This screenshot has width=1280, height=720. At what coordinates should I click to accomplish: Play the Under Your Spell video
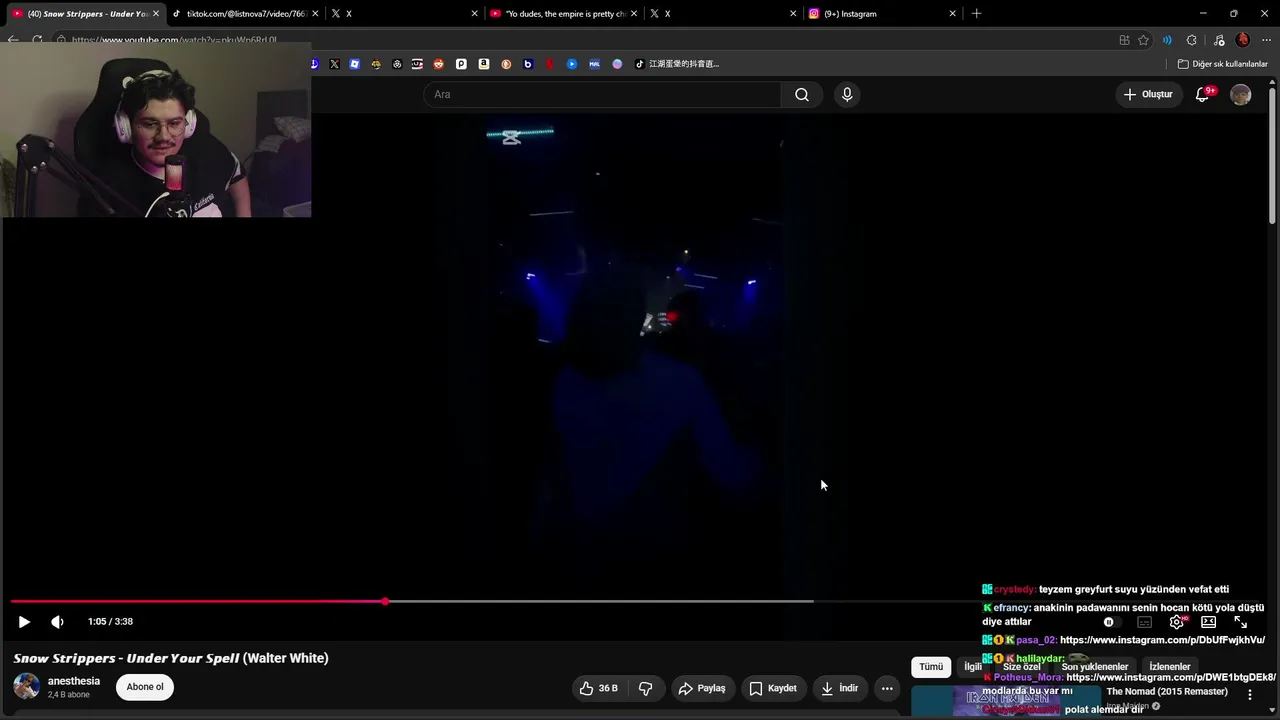tap(24, 622)
